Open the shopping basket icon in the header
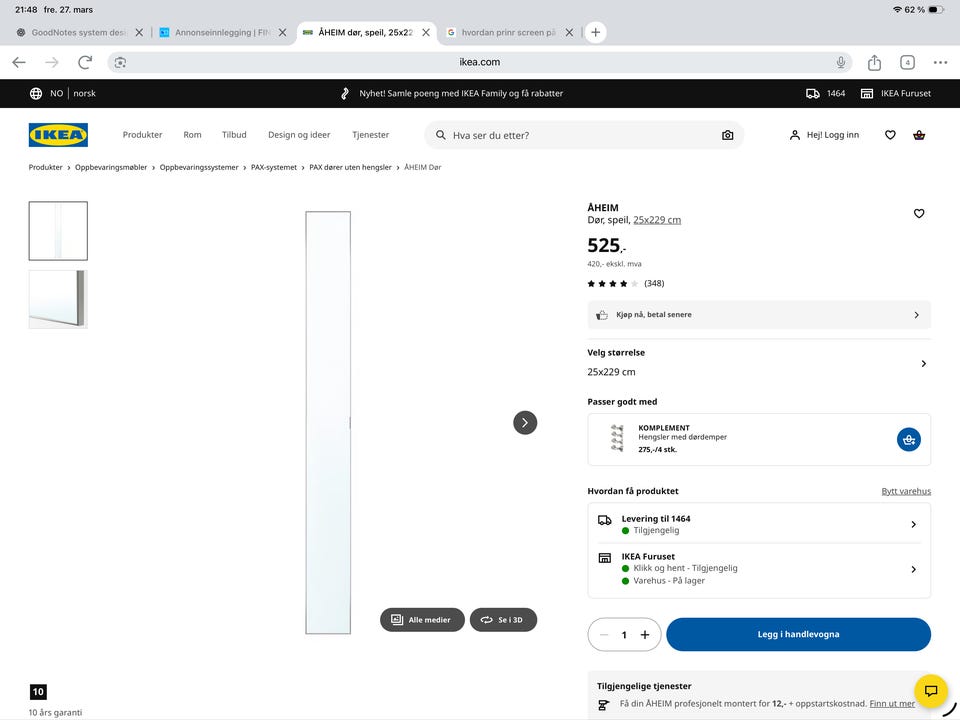The height and width of the screenshot is (720, 960). tap(919, 135)
